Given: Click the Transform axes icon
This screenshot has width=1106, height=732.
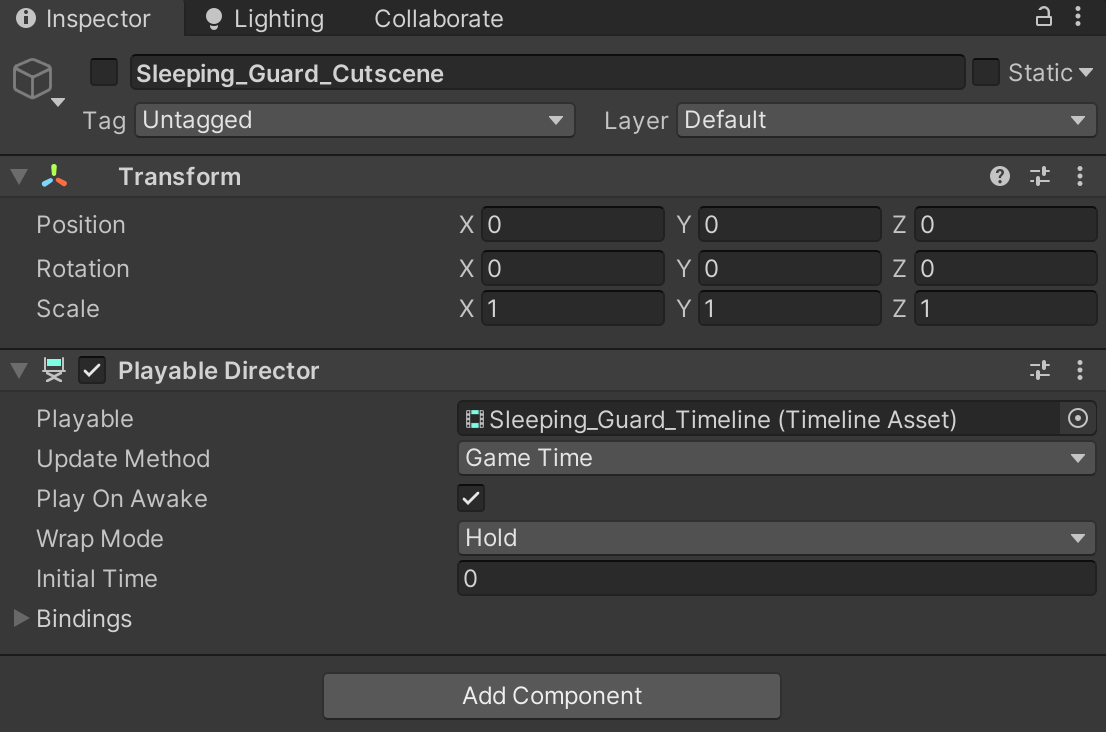Looking at the screenshot, I should point(54,176).
